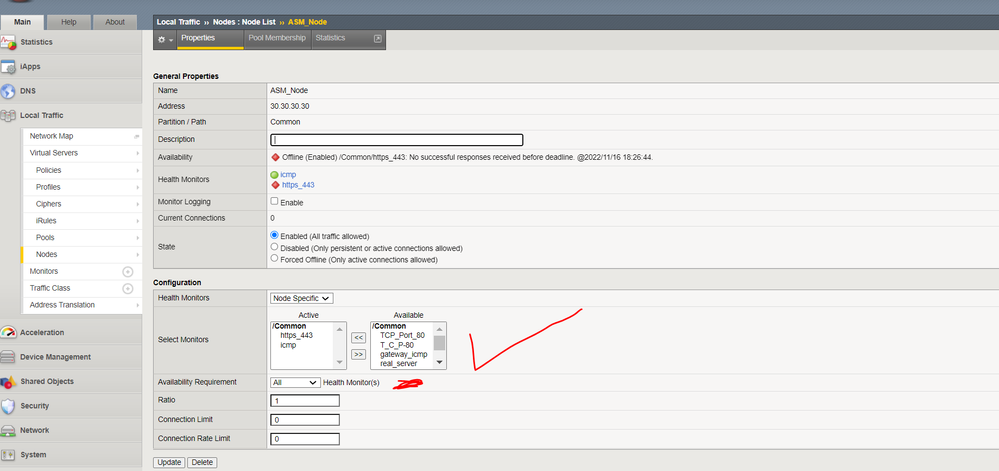This screenshot has width=999, height=471.
Task: Select Disabled state radio button
Action: [x=275, y=247]
